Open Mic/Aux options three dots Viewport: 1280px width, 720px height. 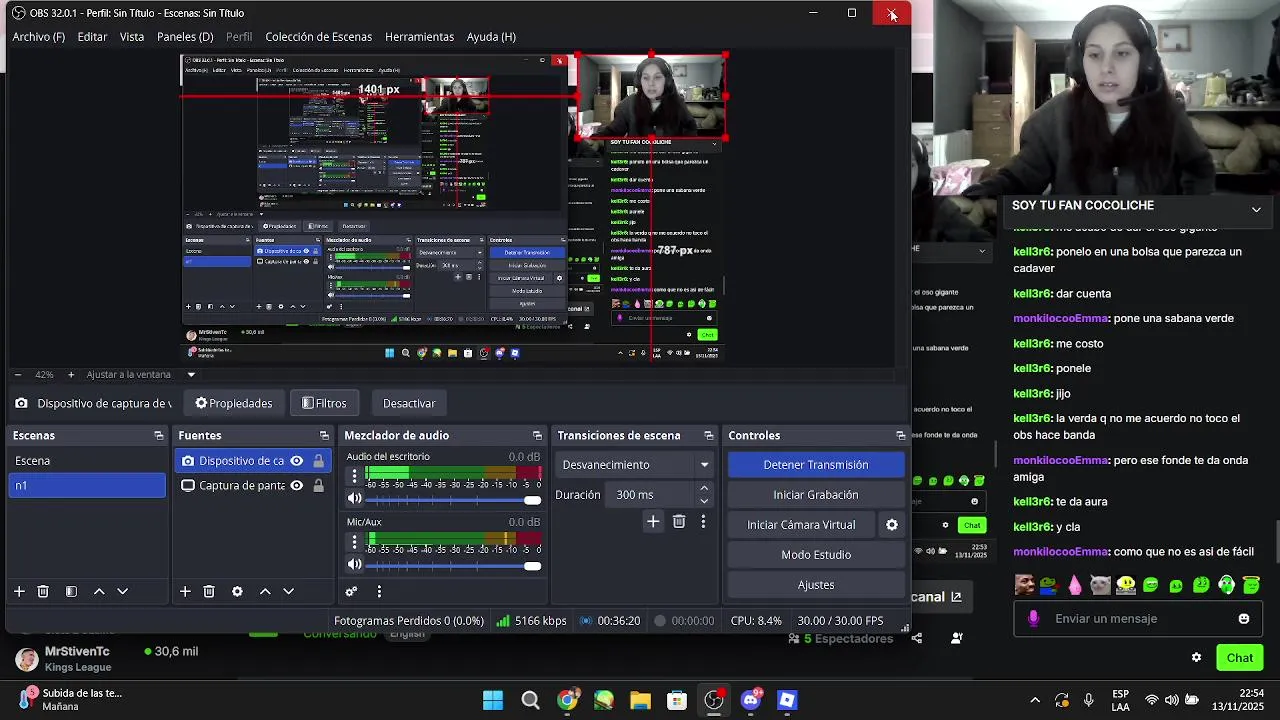click(354, 542)
